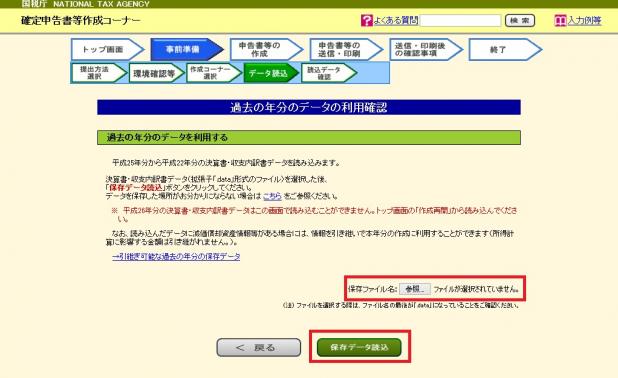Select the 終了 step arrow

coord(505,50)
